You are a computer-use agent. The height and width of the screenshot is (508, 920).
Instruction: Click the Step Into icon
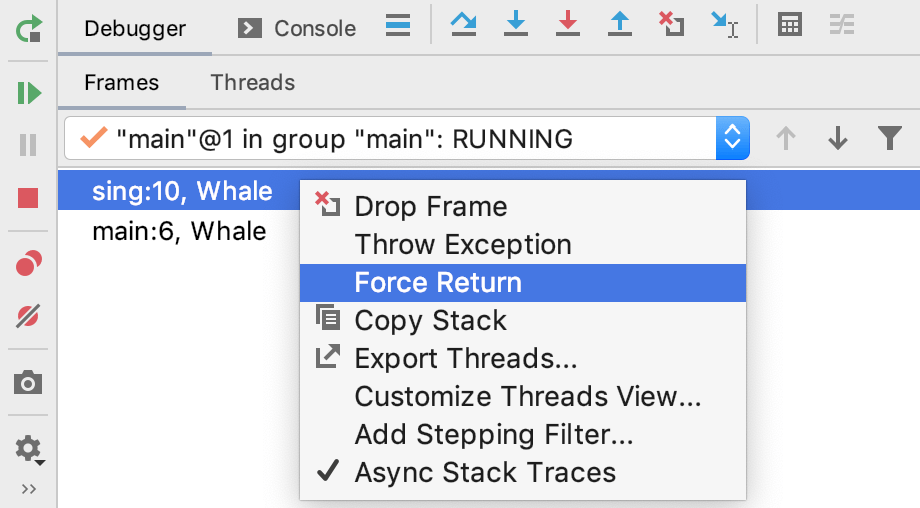click(x=516, y=25)
